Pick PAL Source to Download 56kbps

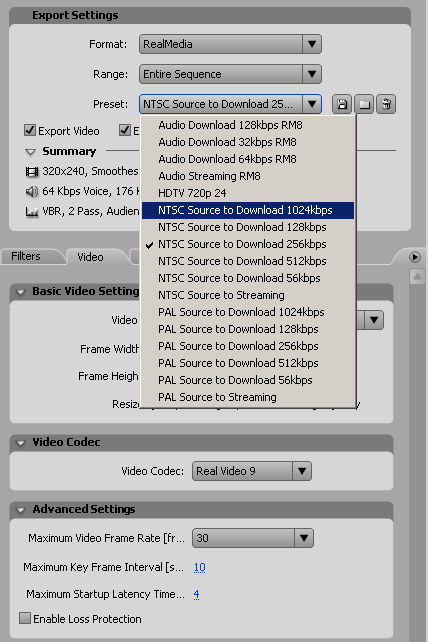tap(248, 380)
